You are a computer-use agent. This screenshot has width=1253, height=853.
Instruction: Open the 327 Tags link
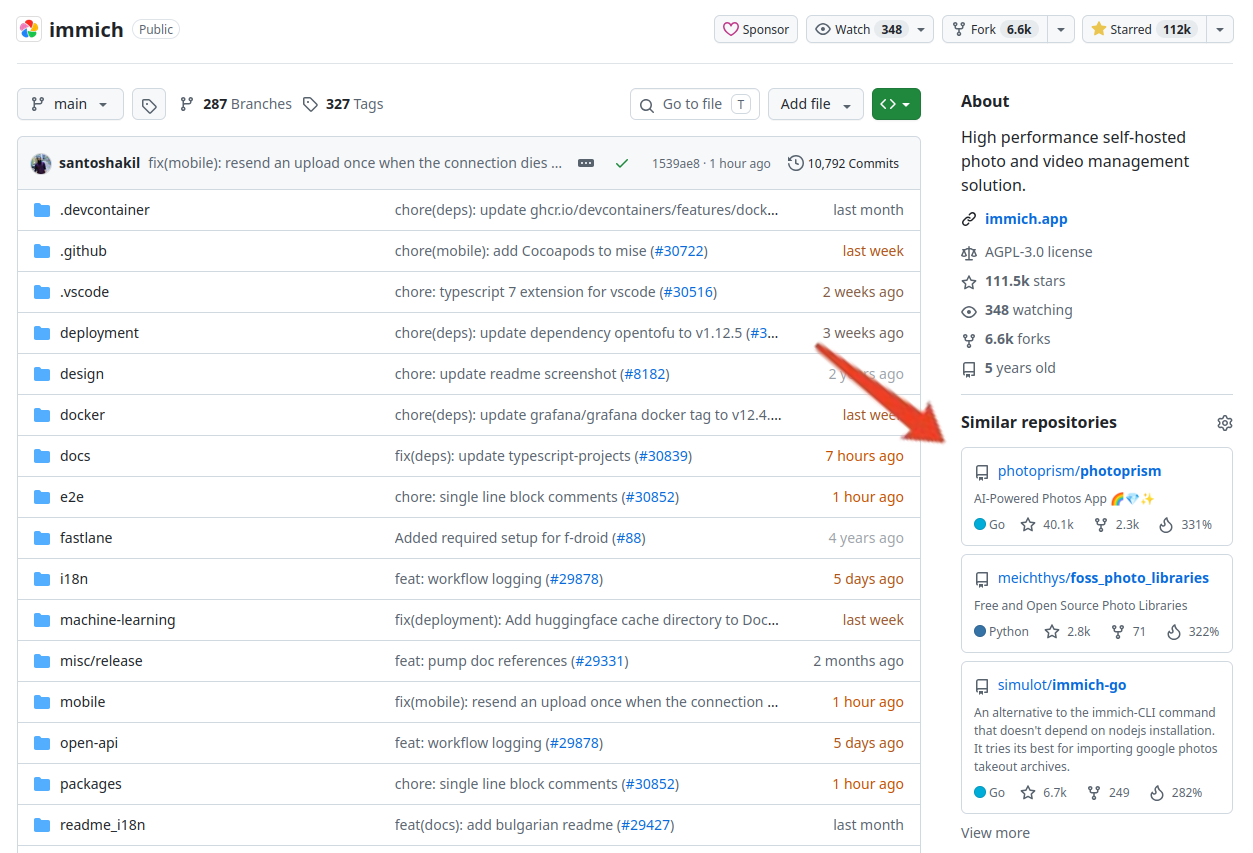[x=343, y=104]
